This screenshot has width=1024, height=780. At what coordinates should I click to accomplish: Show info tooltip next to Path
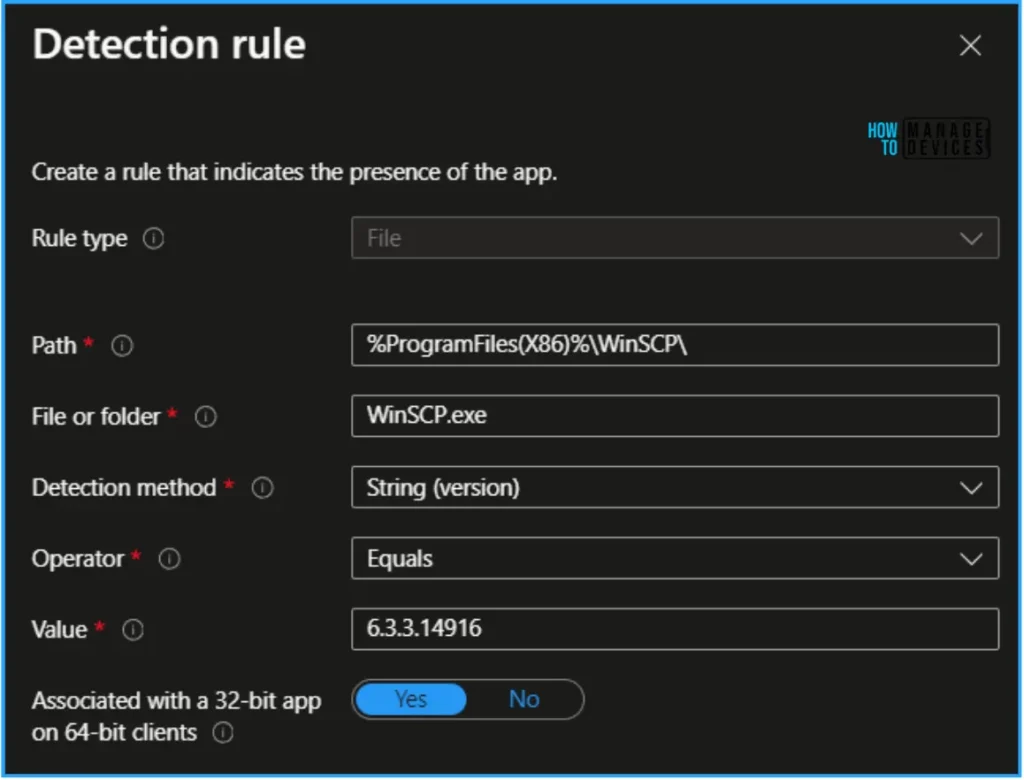point(122,346)
